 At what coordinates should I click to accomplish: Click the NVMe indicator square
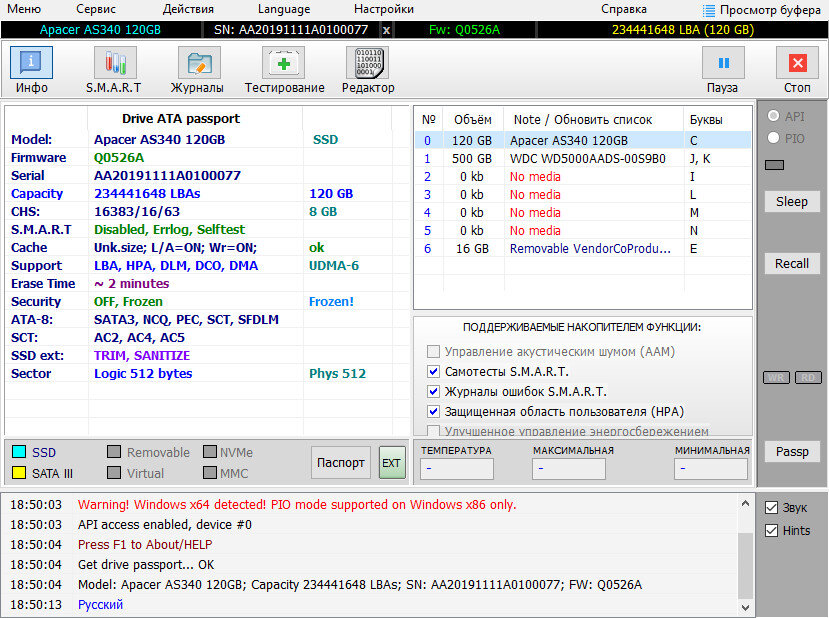tap(210, 451)
